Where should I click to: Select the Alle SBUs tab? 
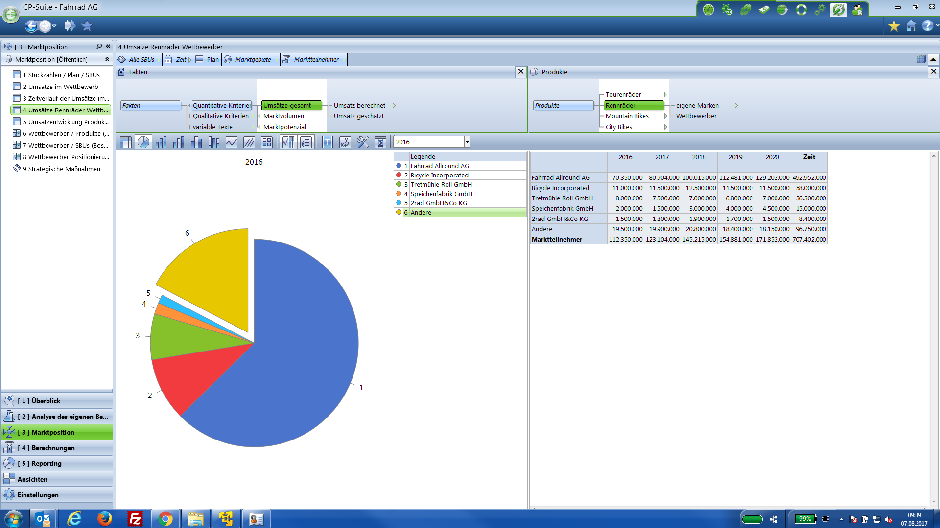(x=137, y=59)
